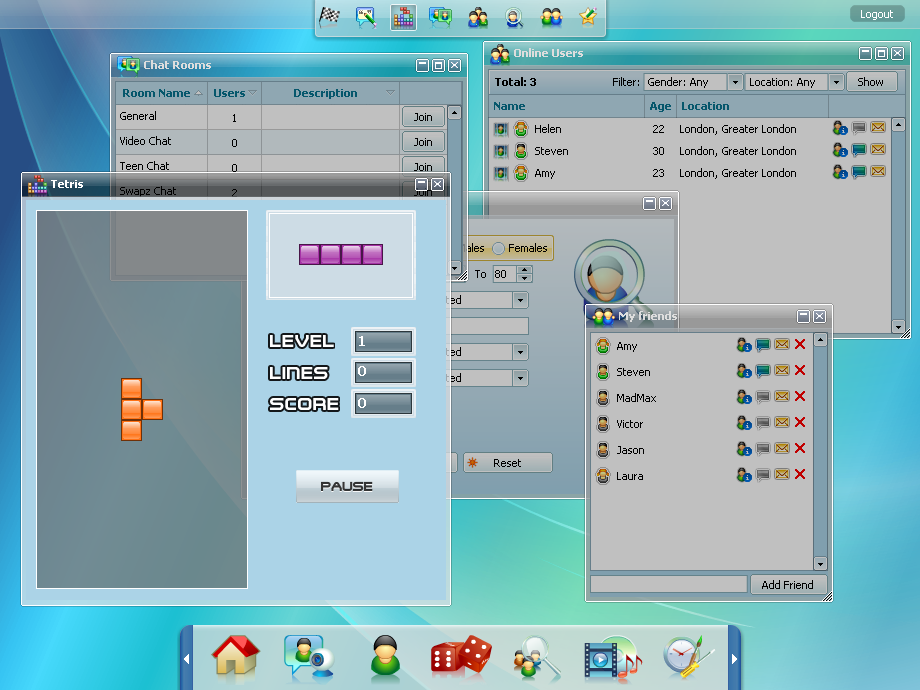Open the checkered flag icon in top toolbar

(x=329, y=17)
